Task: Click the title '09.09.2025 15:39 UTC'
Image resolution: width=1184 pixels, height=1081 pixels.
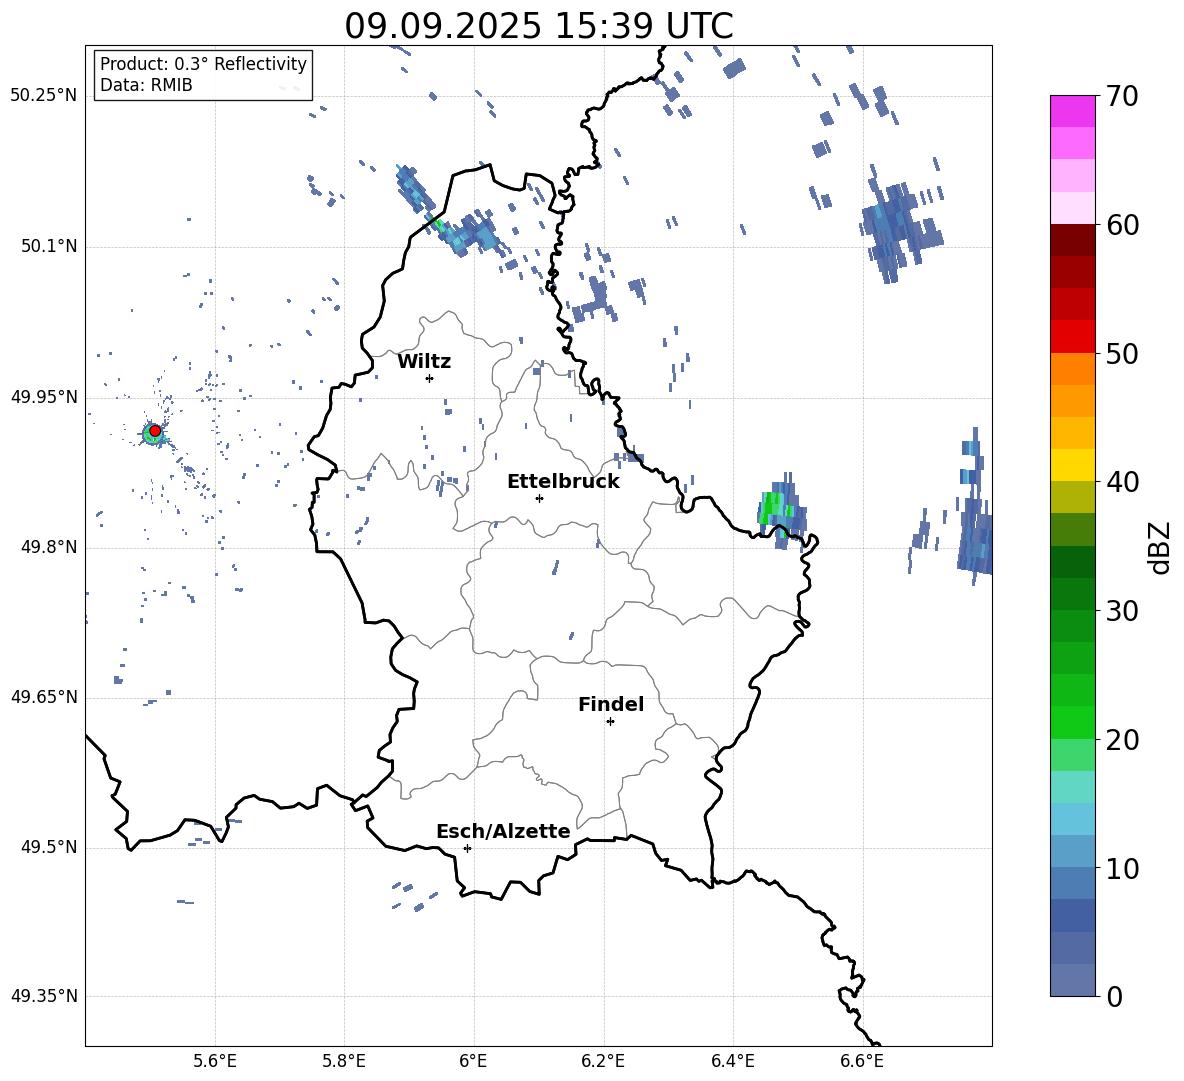Action: coord(538,26)
